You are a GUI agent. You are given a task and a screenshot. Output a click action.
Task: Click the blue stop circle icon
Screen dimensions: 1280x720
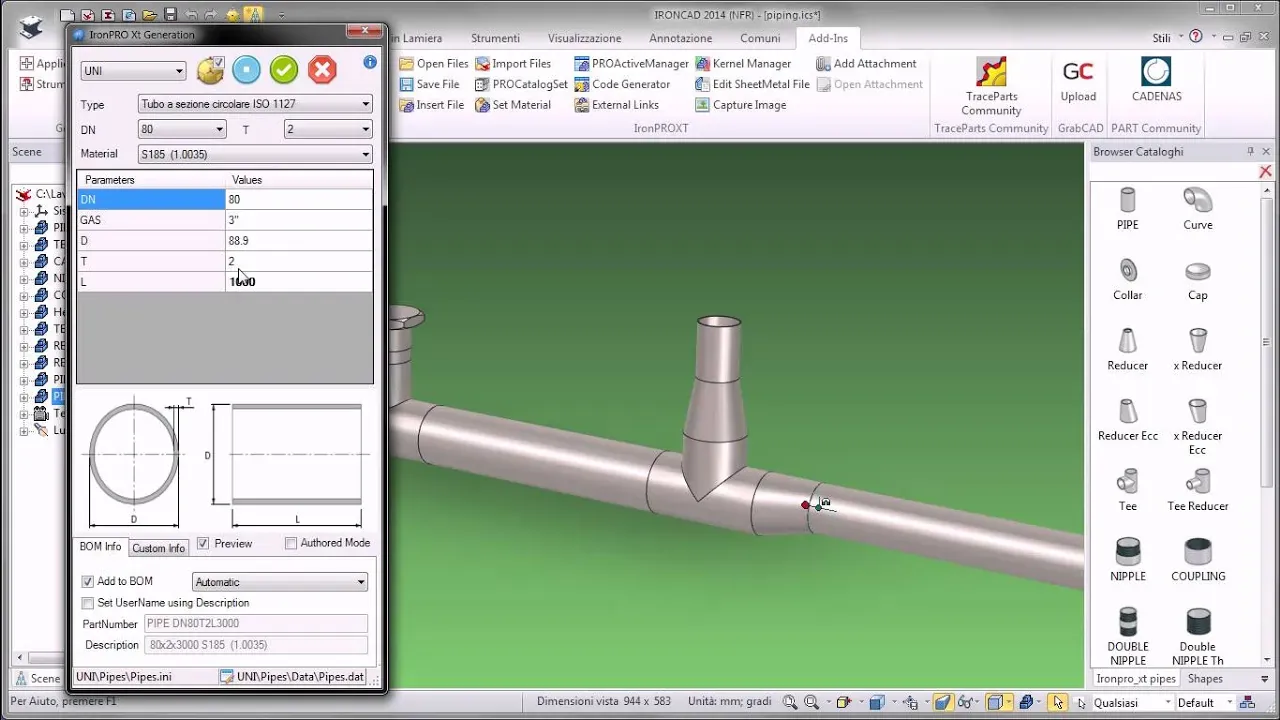pos(246,70)
